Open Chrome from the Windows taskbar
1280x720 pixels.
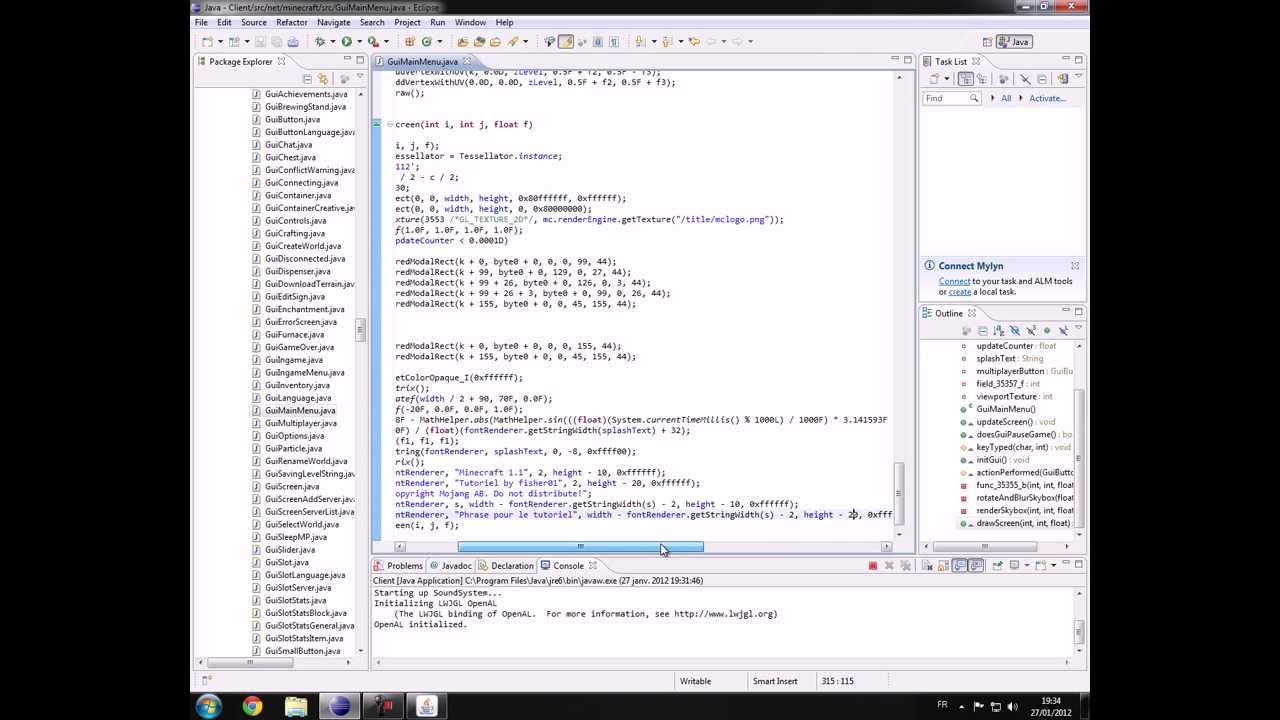[x=252, y=707]
